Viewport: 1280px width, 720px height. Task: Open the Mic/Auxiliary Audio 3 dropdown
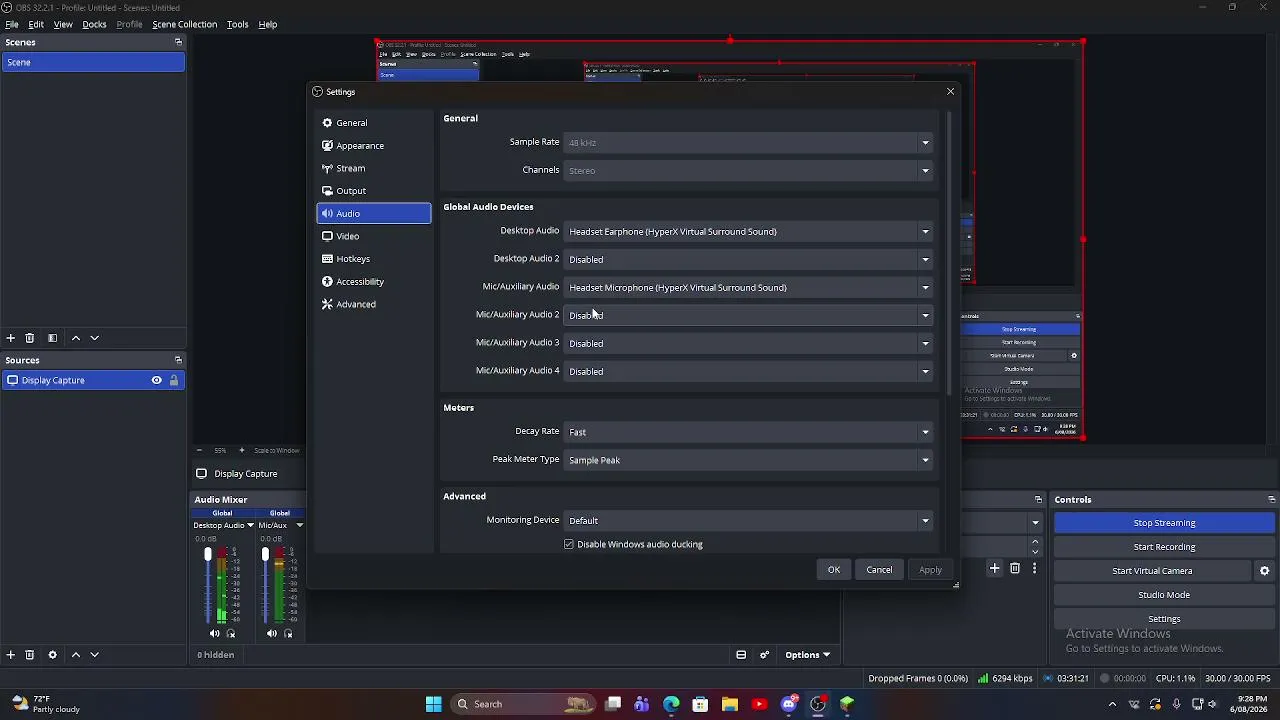[x=749, y=344]
